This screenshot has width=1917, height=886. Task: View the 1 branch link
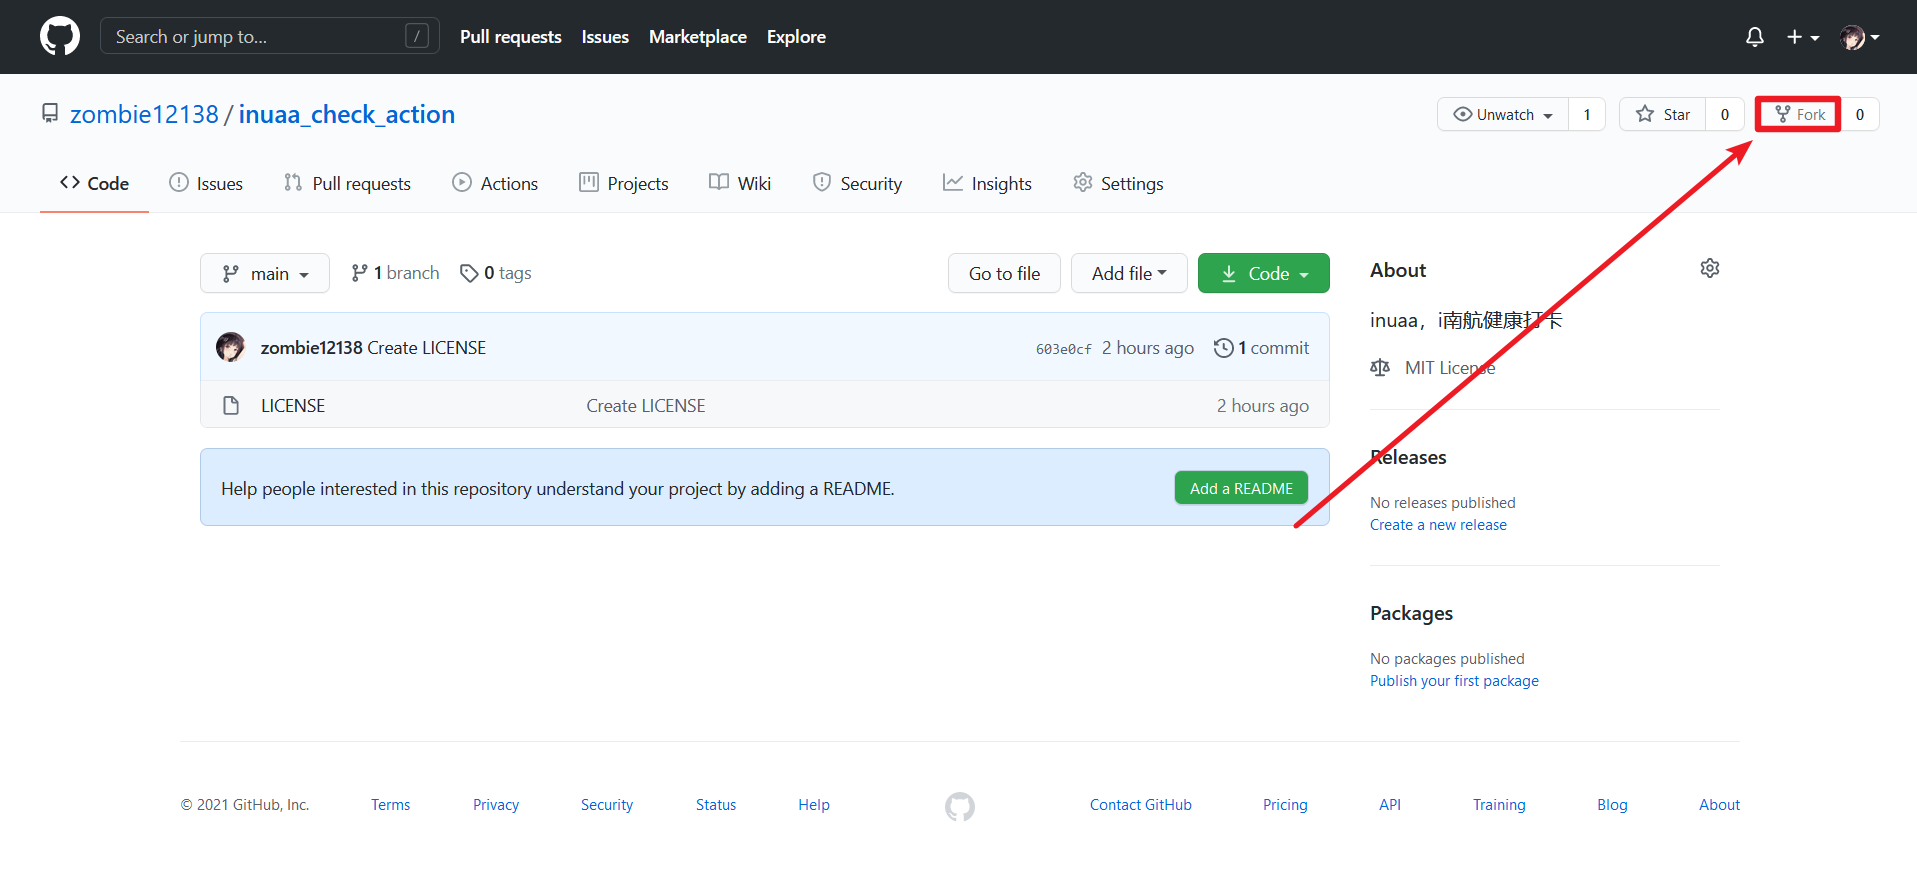coord(395,273)
